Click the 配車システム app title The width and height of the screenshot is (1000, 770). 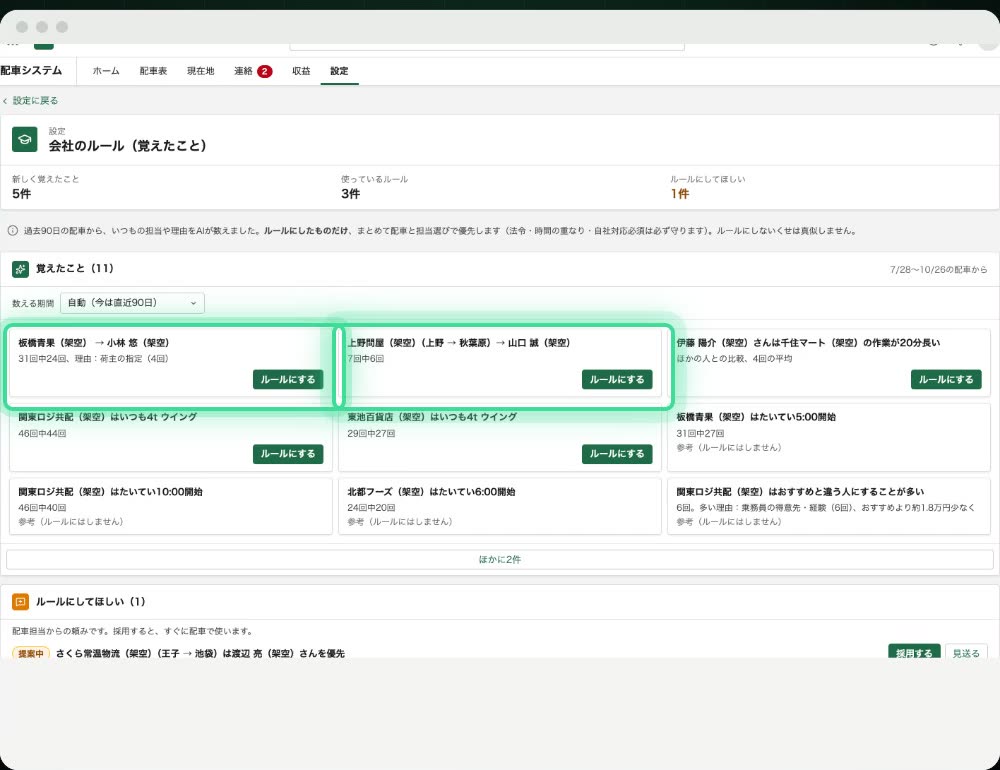coord(31,71)
